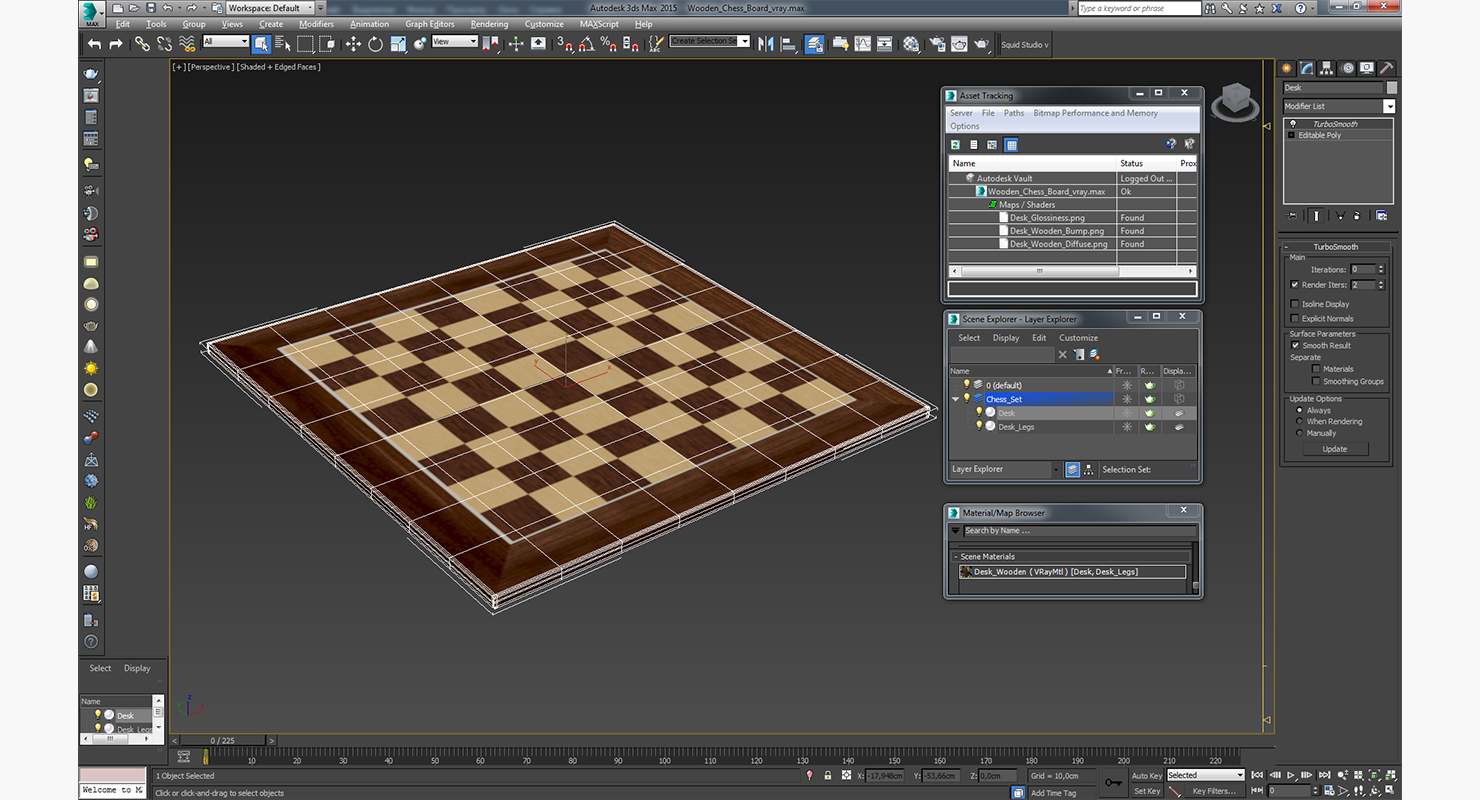This screenshot has height=800, width=1480.
Task: Enable Separate by Smoothing Groups checkbox
Action: pos(1316,381)
